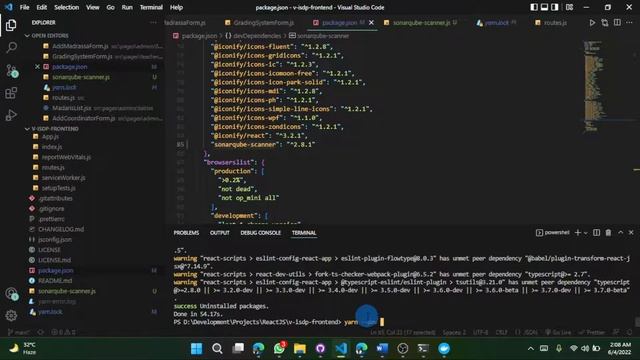640x360 pixels.
Task: Click the synchronize changes icon in status bar
Action: point(41,332)
